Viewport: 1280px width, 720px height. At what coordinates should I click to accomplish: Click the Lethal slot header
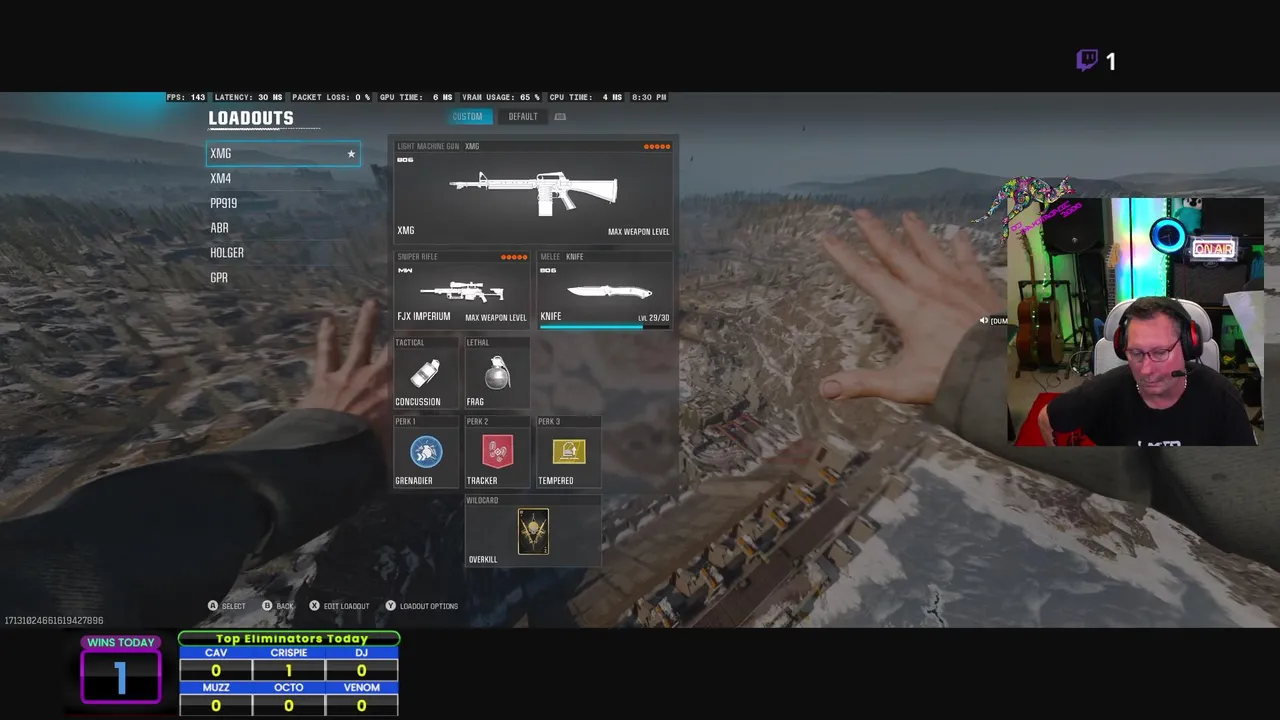pos(478,343)
